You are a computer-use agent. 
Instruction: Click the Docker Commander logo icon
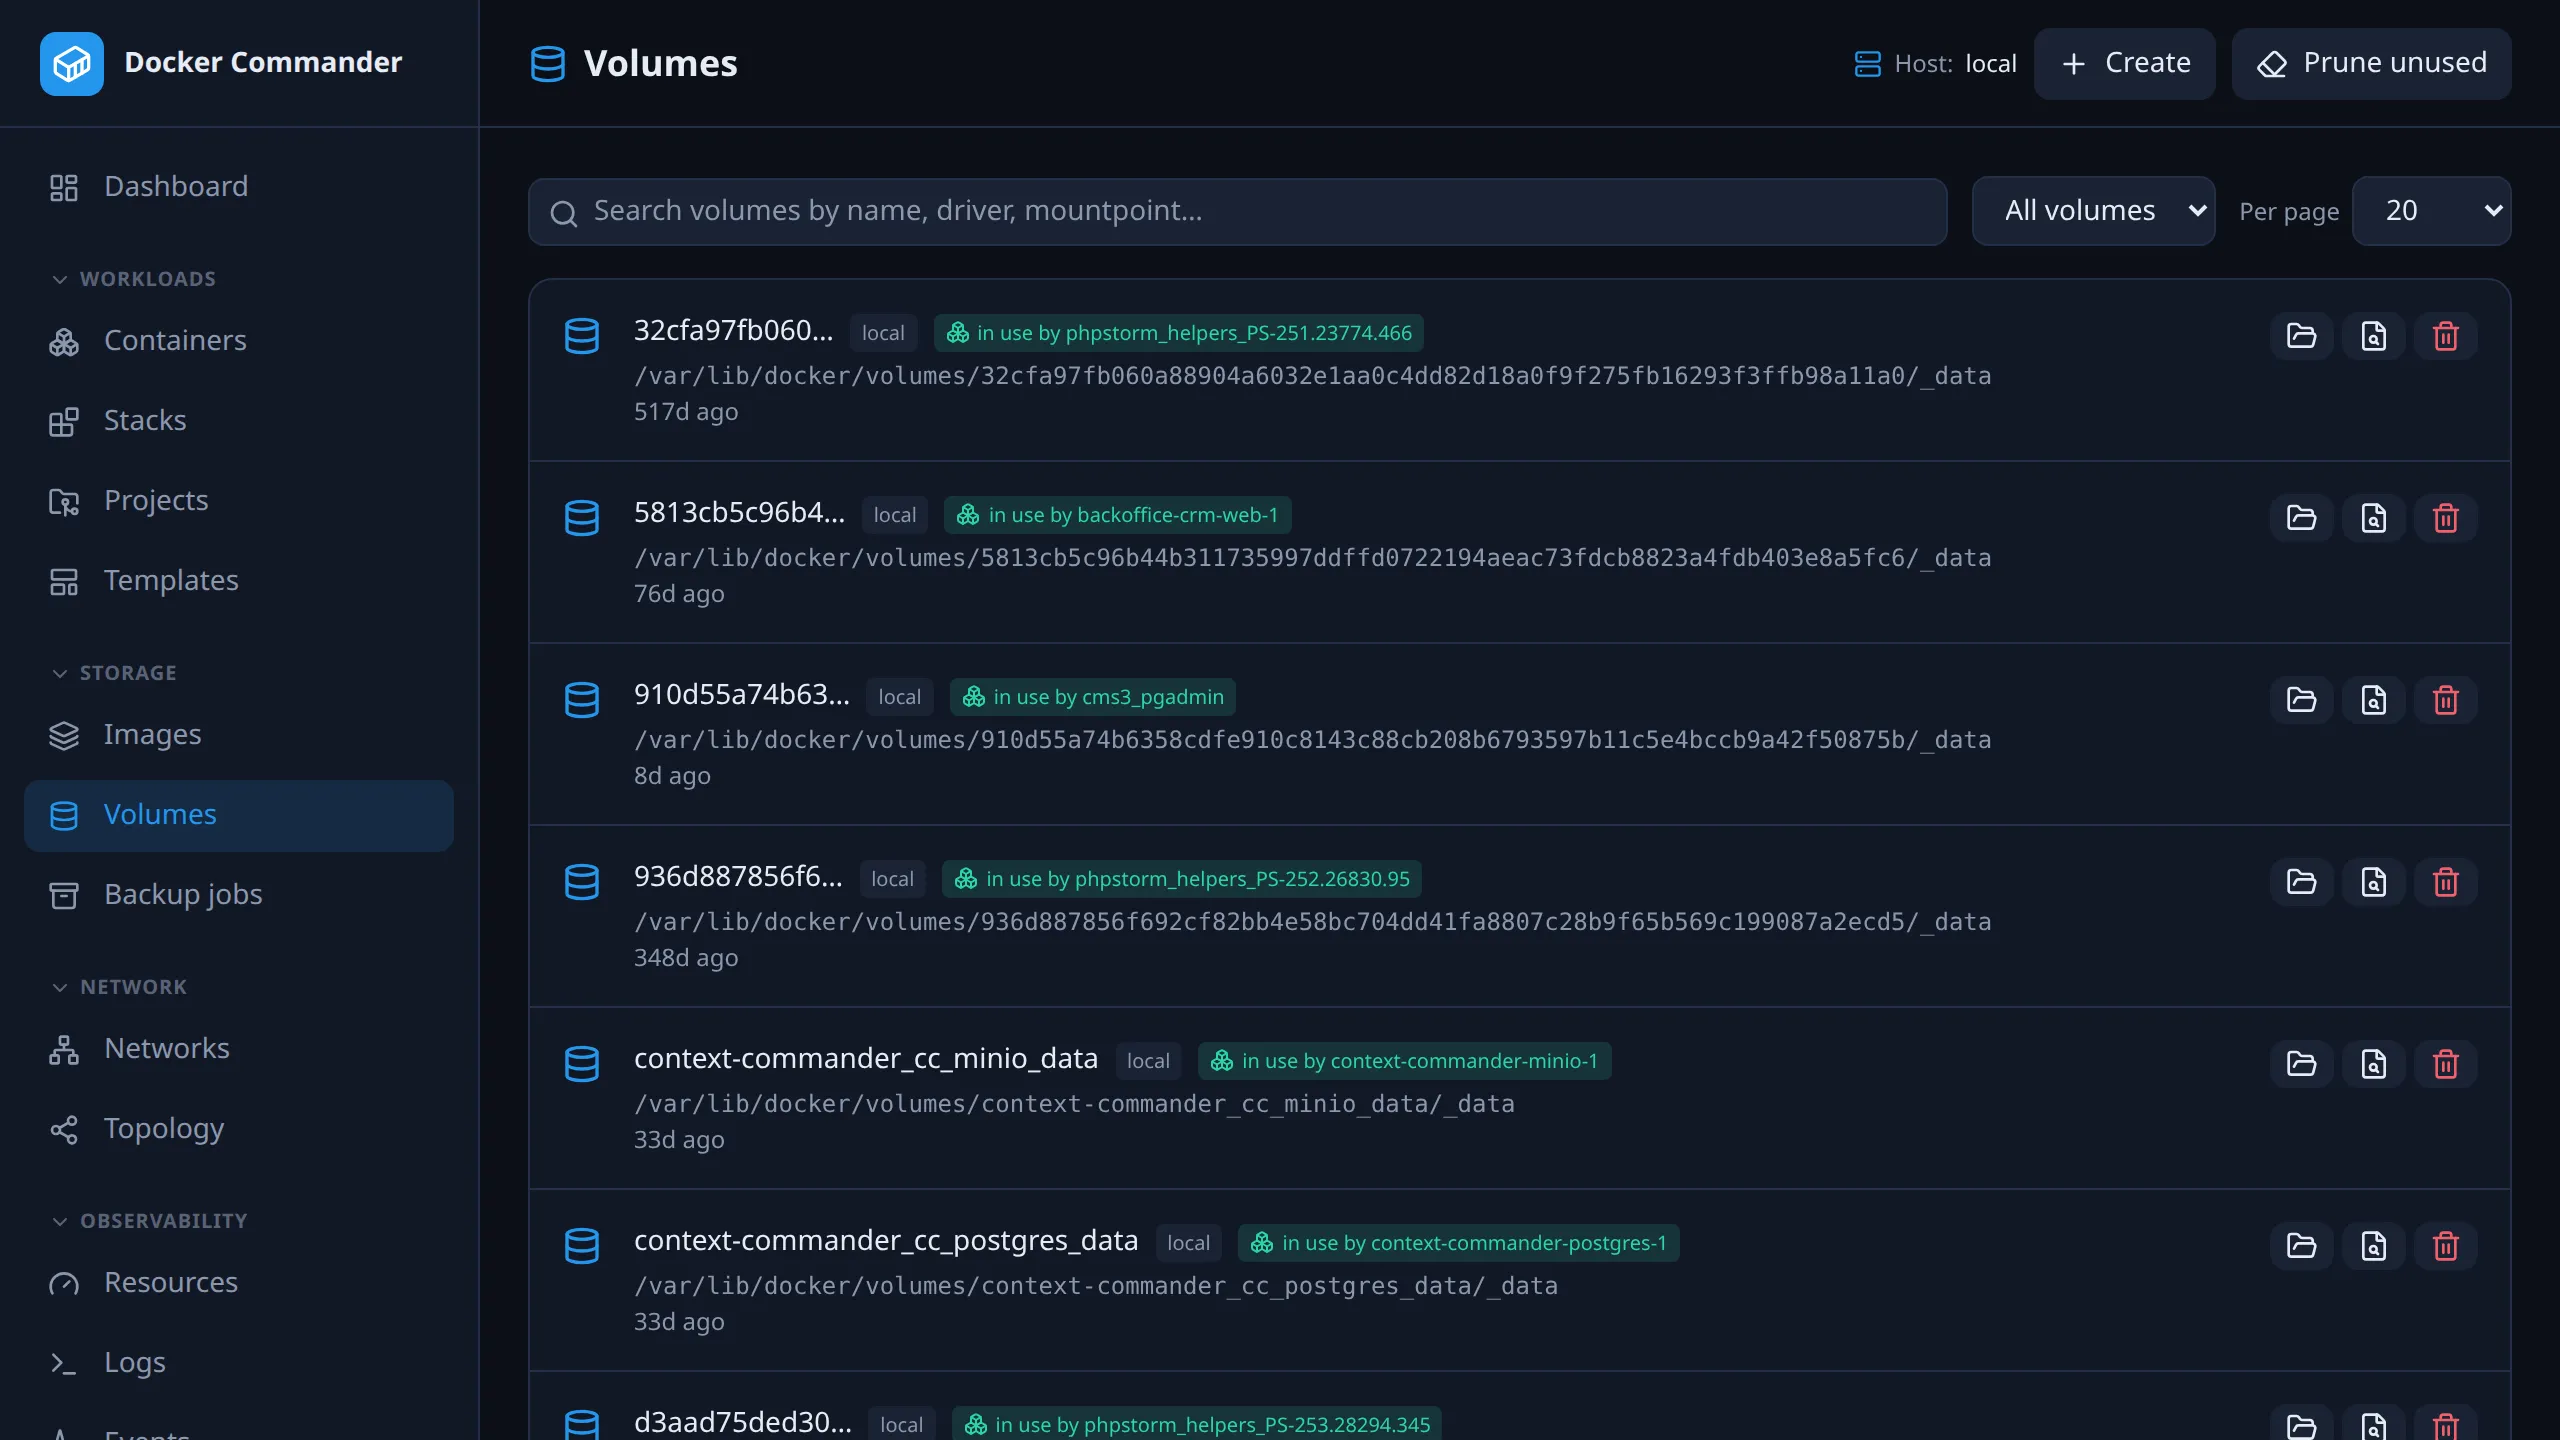[x=71, y=63]
